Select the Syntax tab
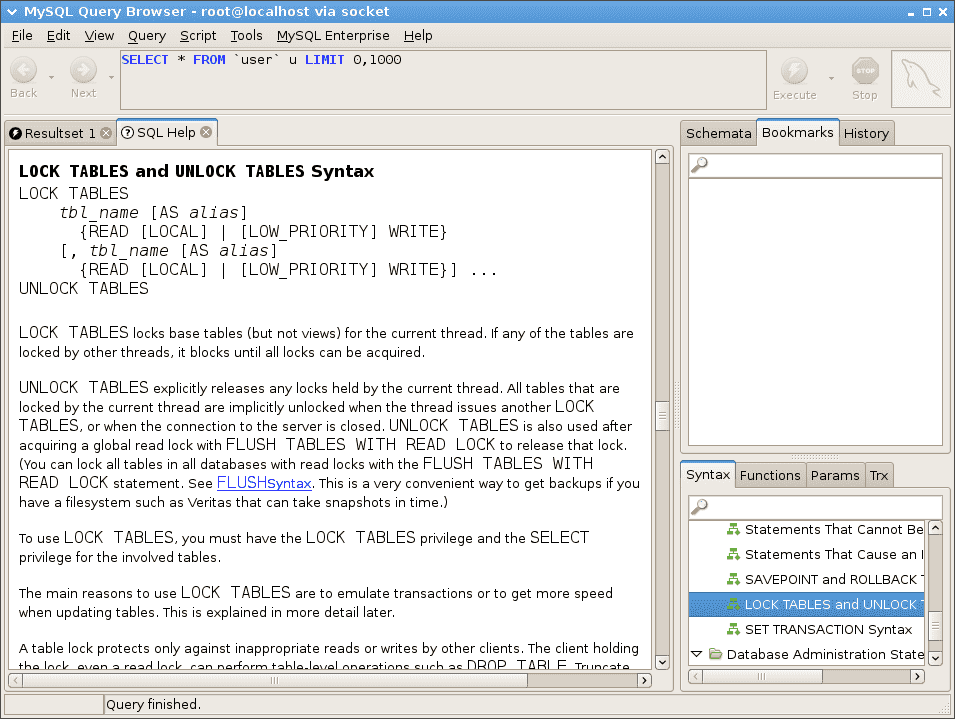 708,474
